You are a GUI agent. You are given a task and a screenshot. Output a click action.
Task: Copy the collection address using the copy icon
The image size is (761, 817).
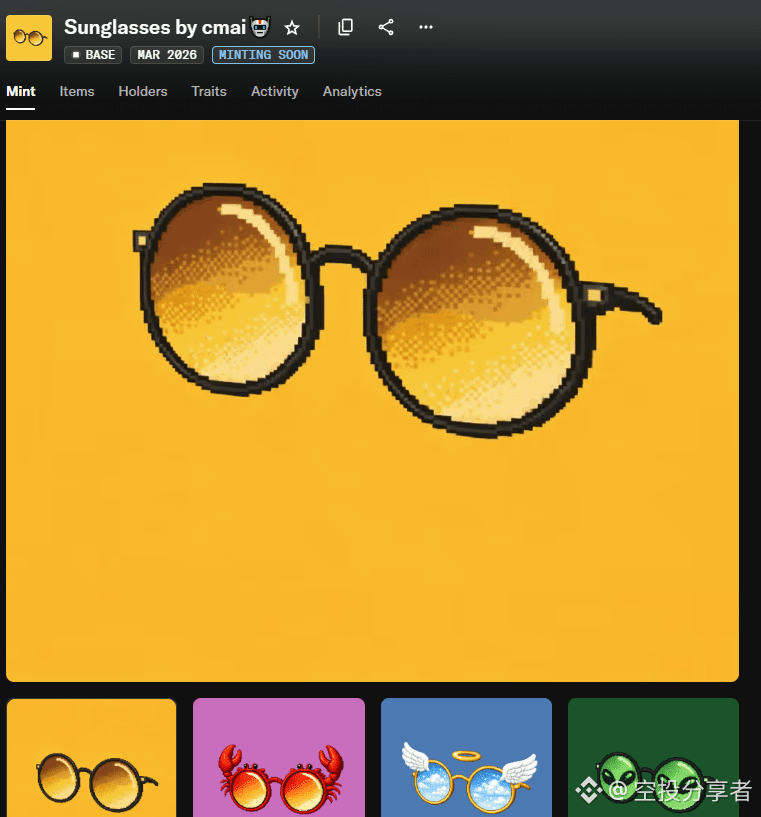345,27
